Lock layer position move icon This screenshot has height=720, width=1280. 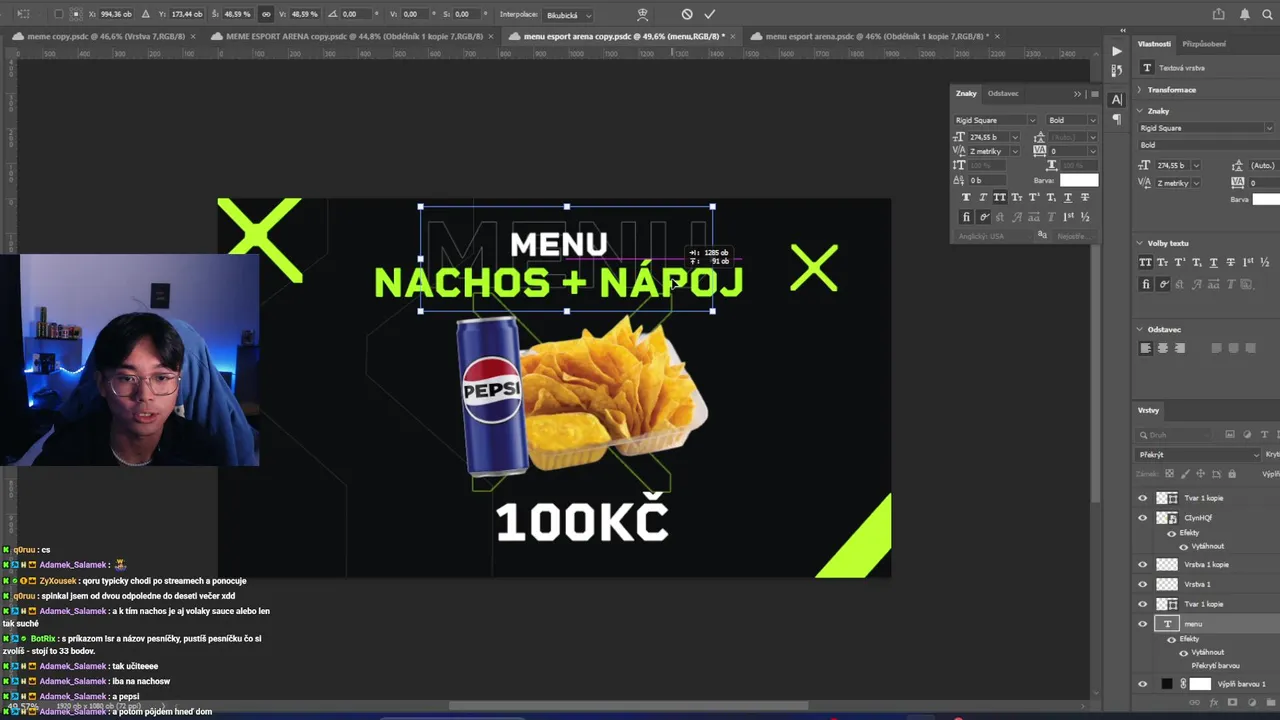(x=1201, y=474)
